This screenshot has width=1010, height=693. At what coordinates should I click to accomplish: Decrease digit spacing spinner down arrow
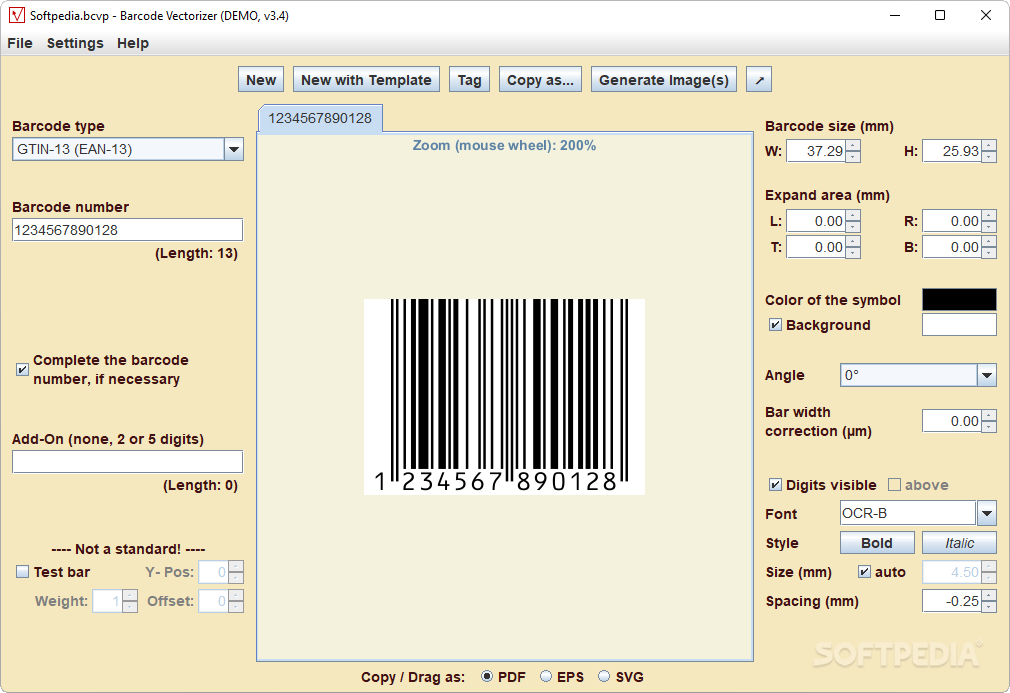[989, 607]
